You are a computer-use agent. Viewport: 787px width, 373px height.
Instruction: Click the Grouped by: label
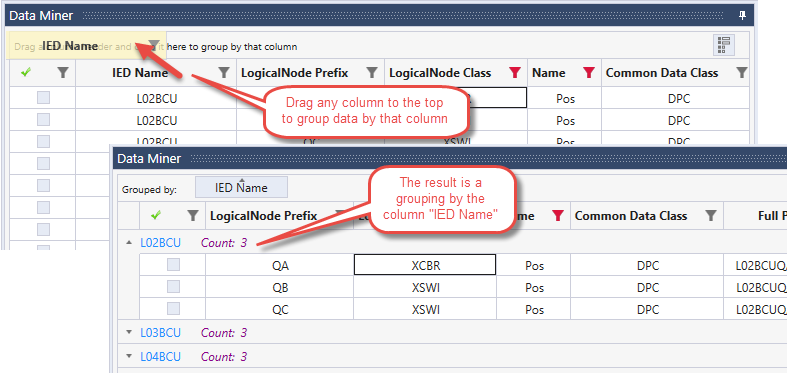pos(149,190)
